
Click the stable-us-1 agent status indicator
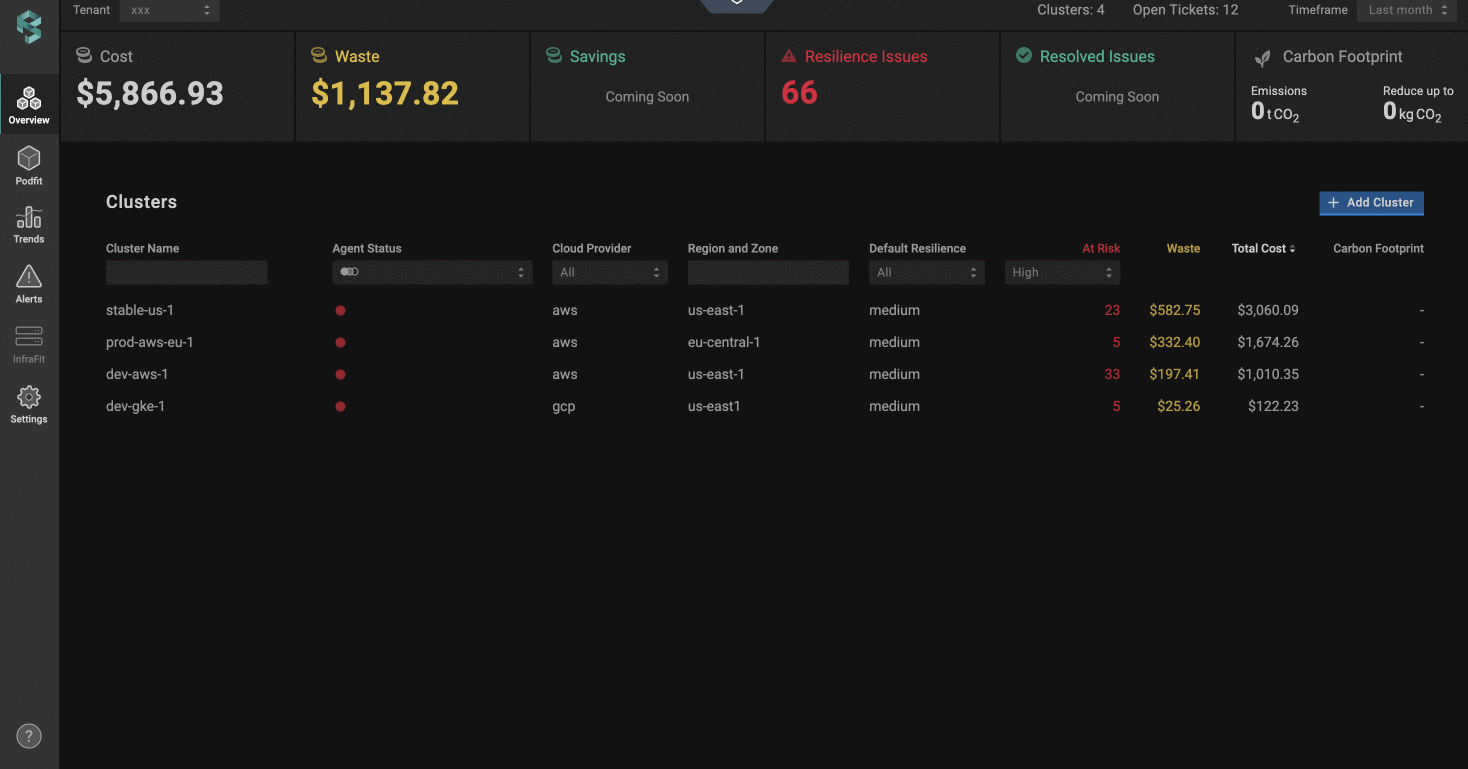[340, 311]
